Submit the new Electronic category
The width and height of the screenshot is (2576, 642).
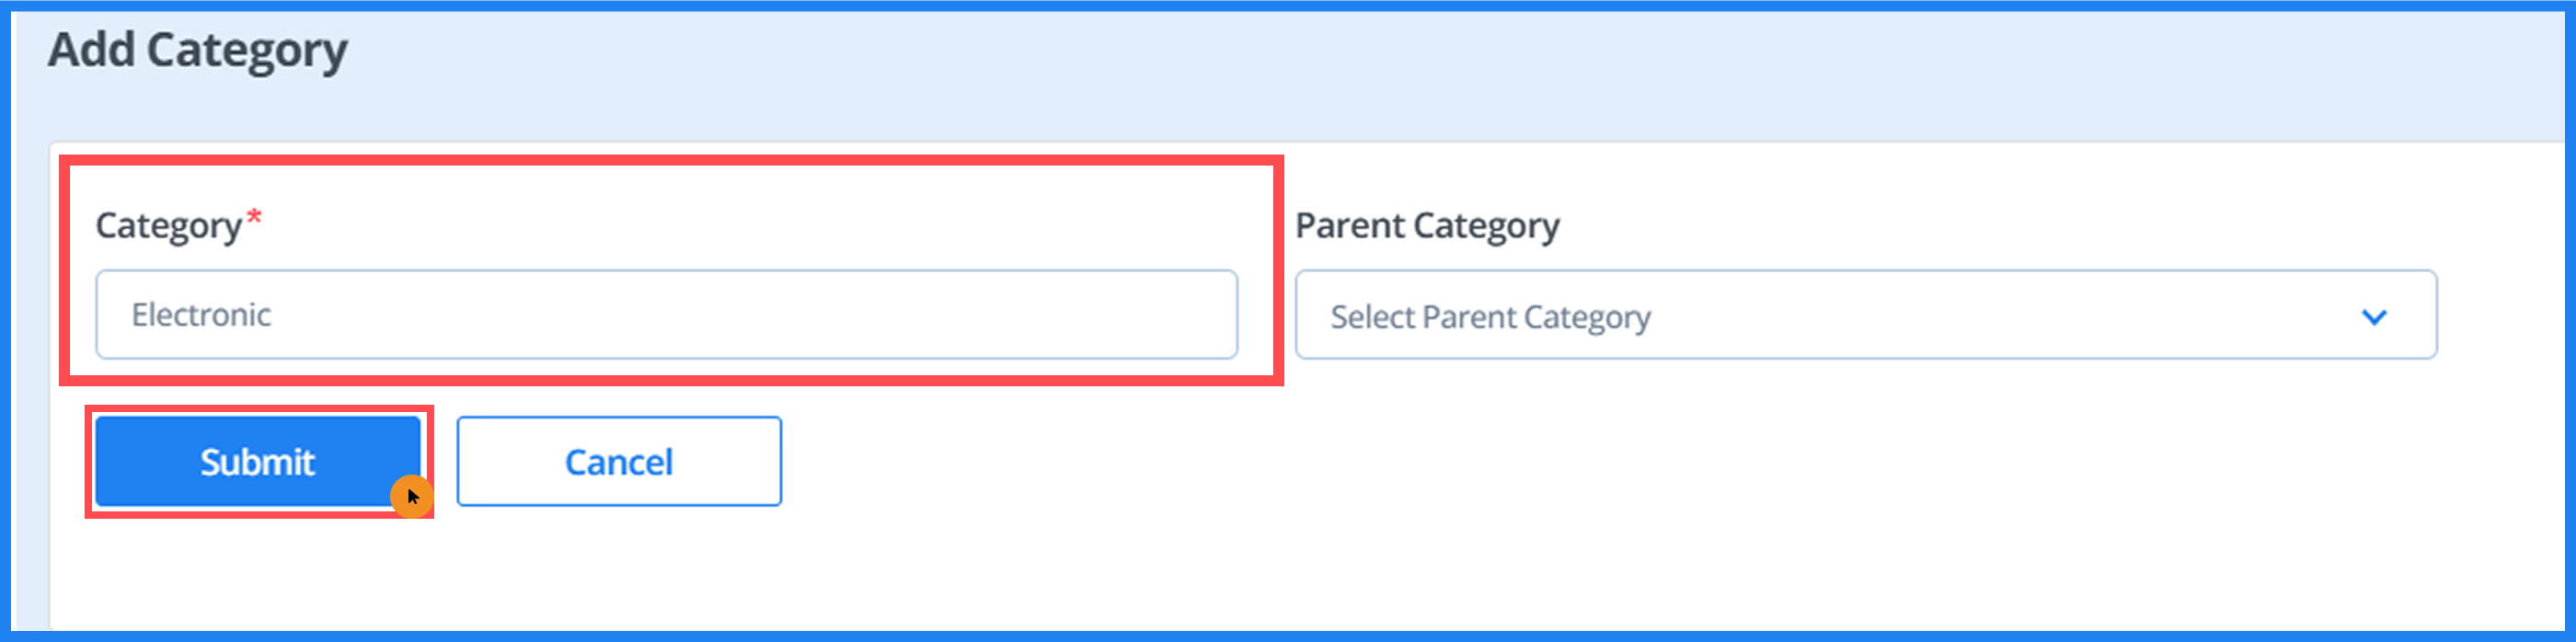click(257, 461)
